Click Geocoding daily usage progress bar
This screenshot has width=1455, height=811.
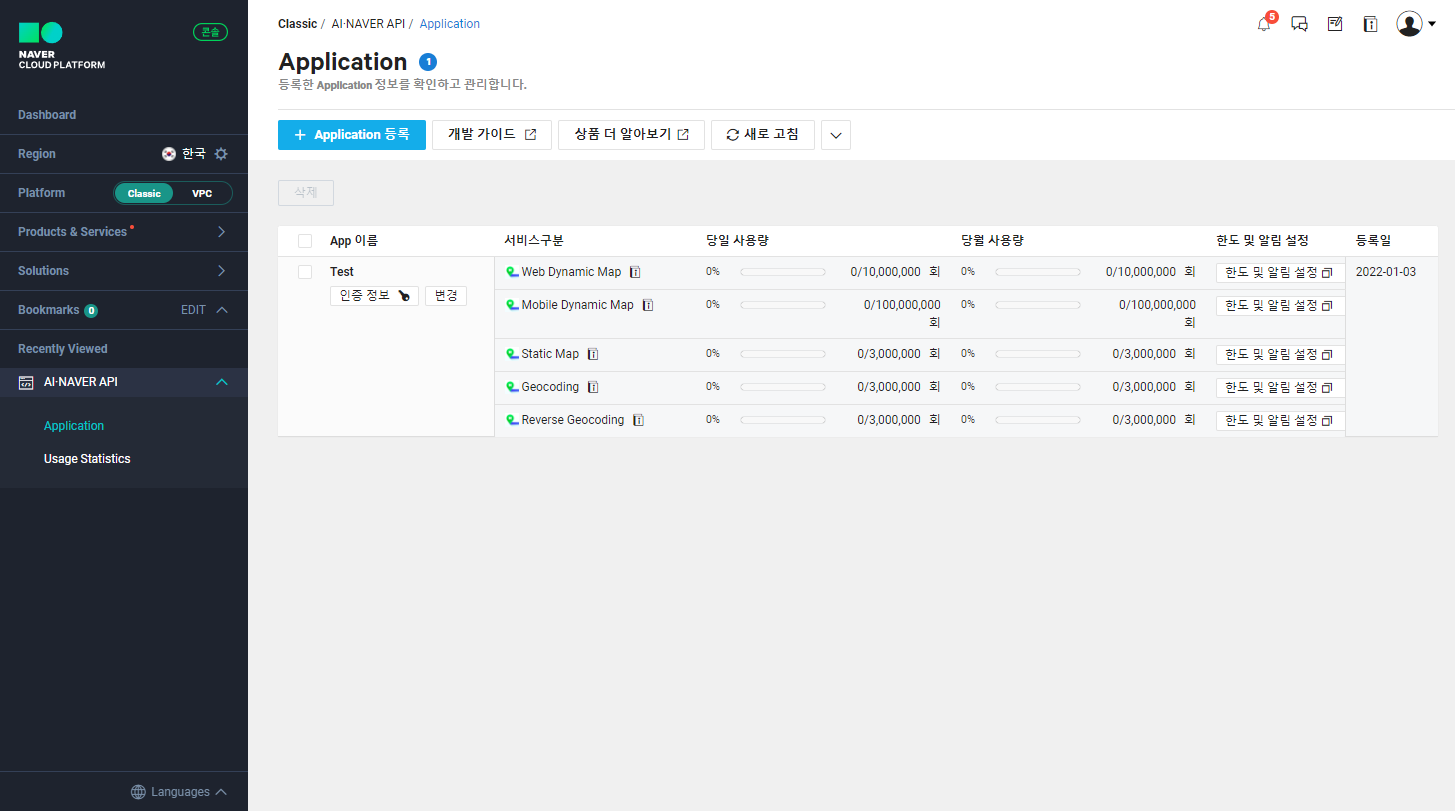coord(783,387)
